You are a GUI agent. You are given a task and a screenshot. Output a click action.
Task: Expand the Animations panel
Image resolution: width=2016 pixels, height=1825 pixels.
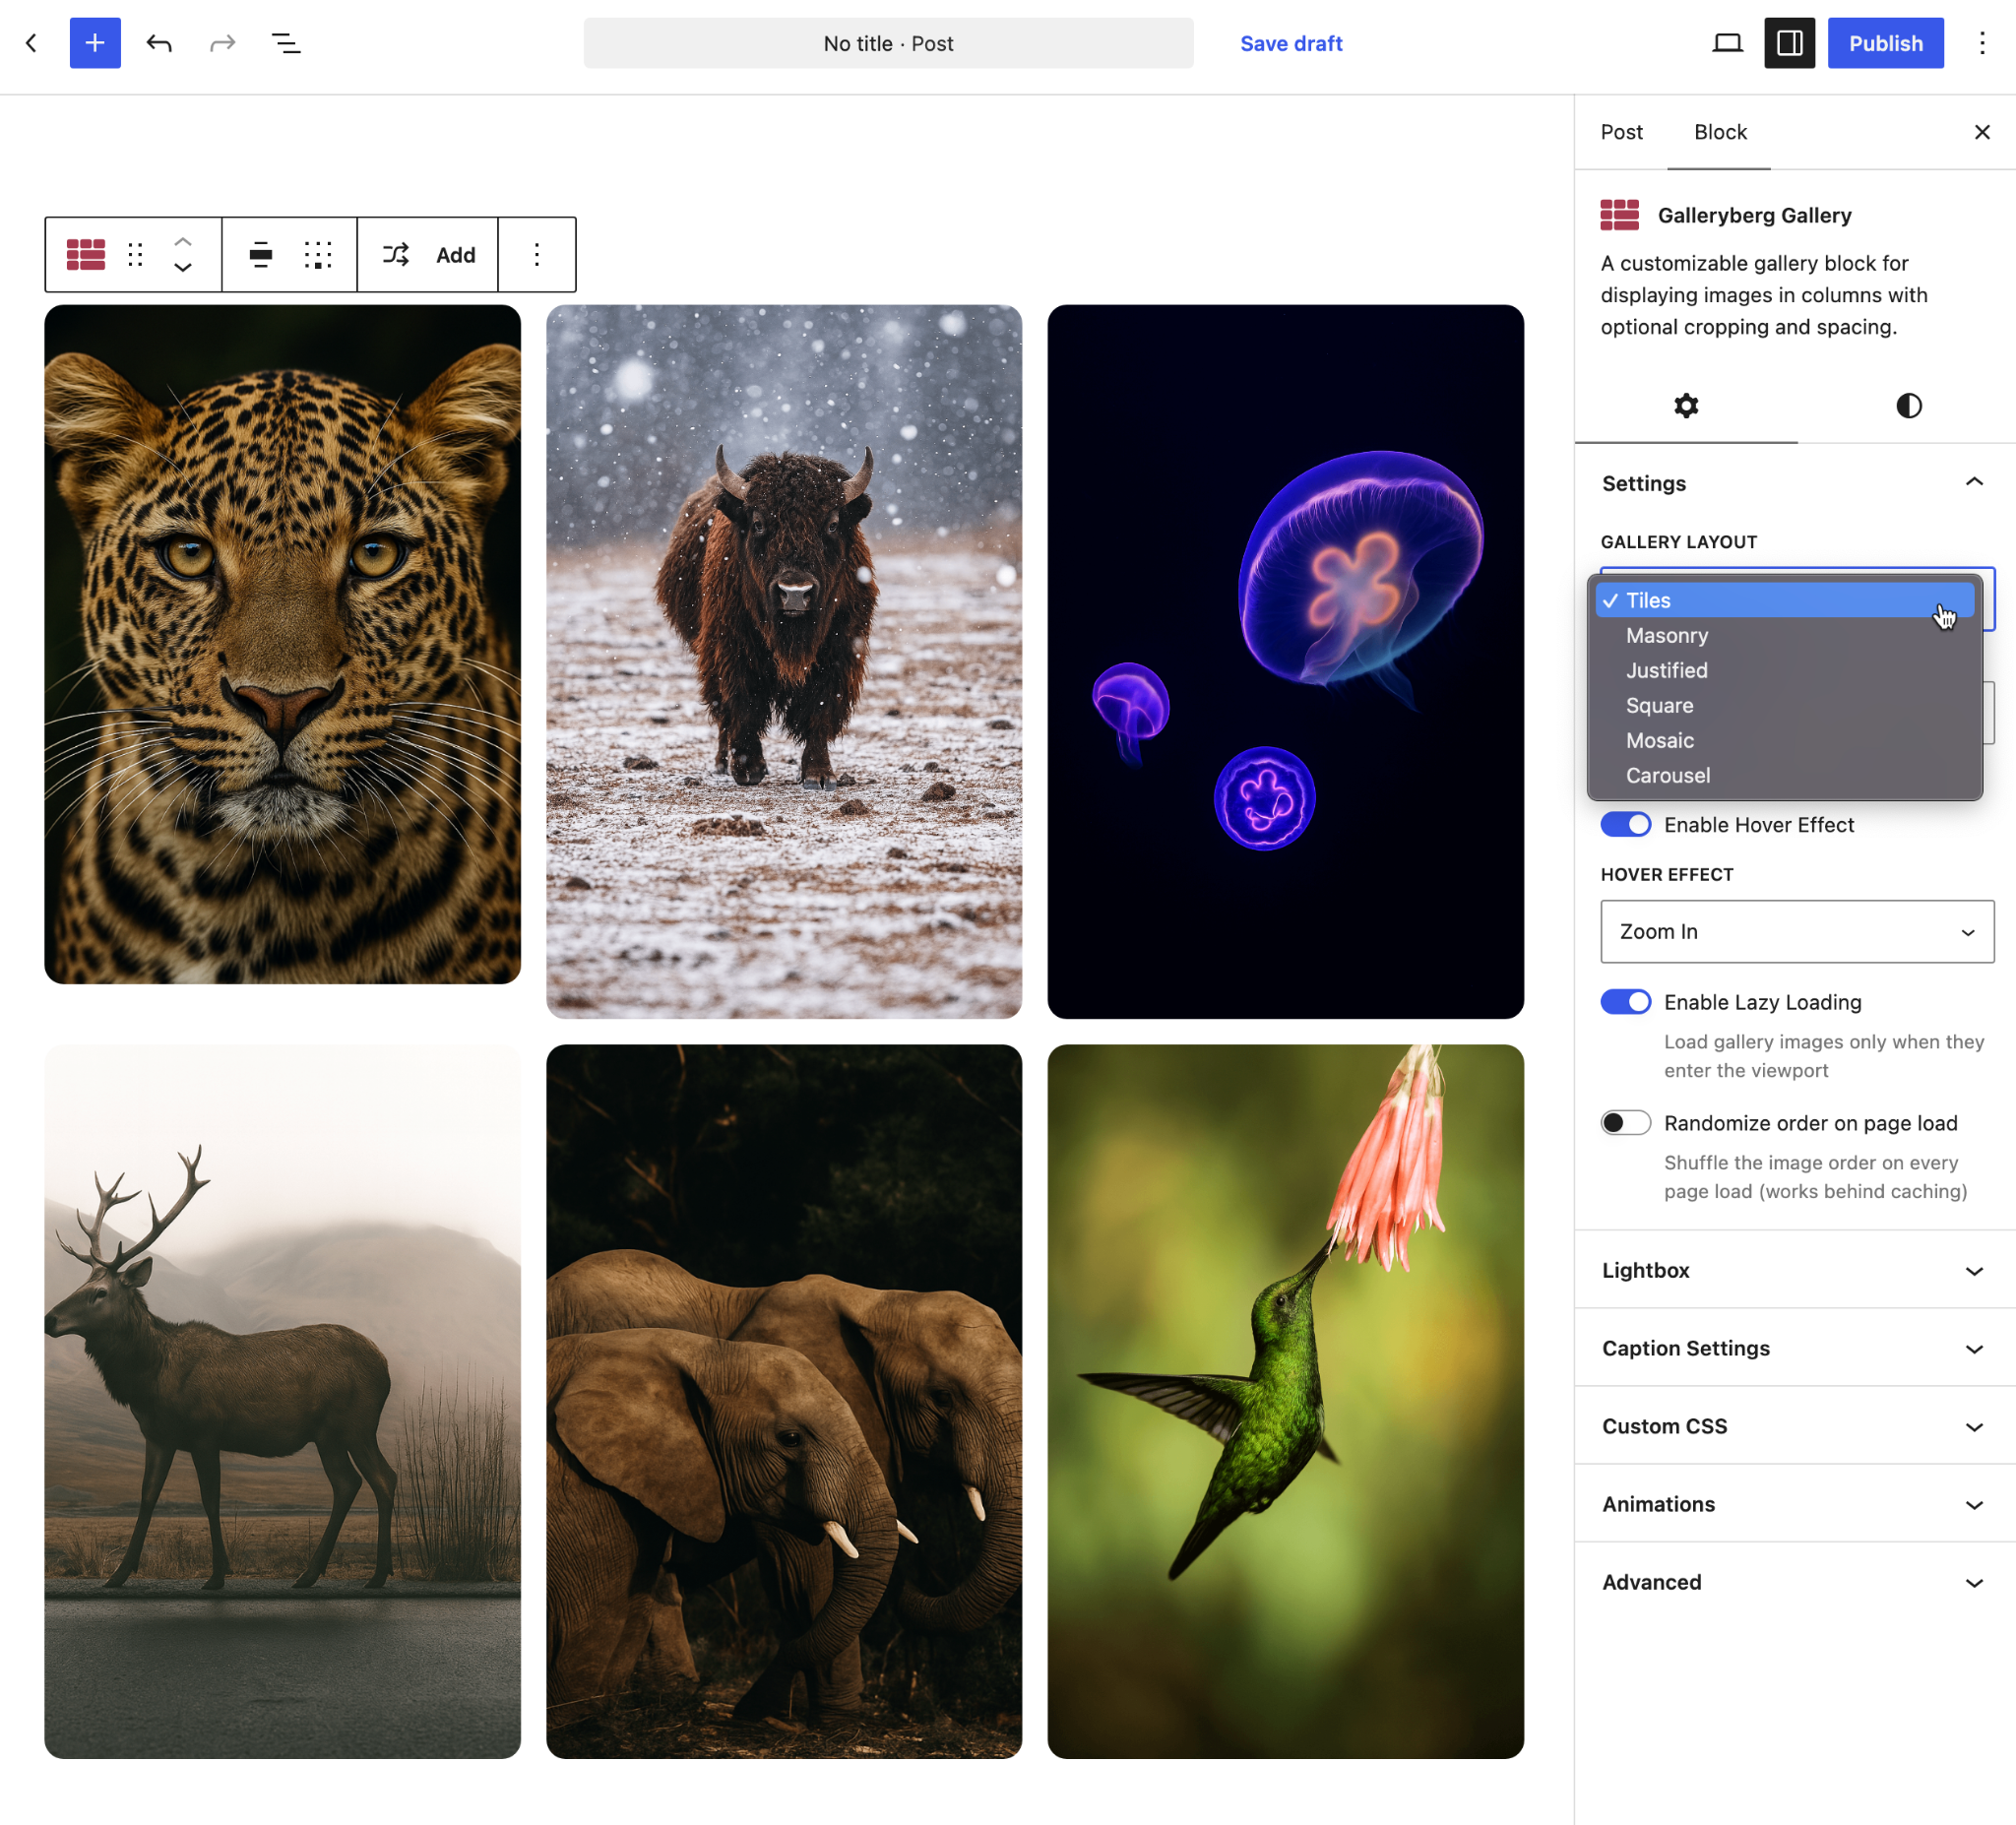point(1795,1503)
